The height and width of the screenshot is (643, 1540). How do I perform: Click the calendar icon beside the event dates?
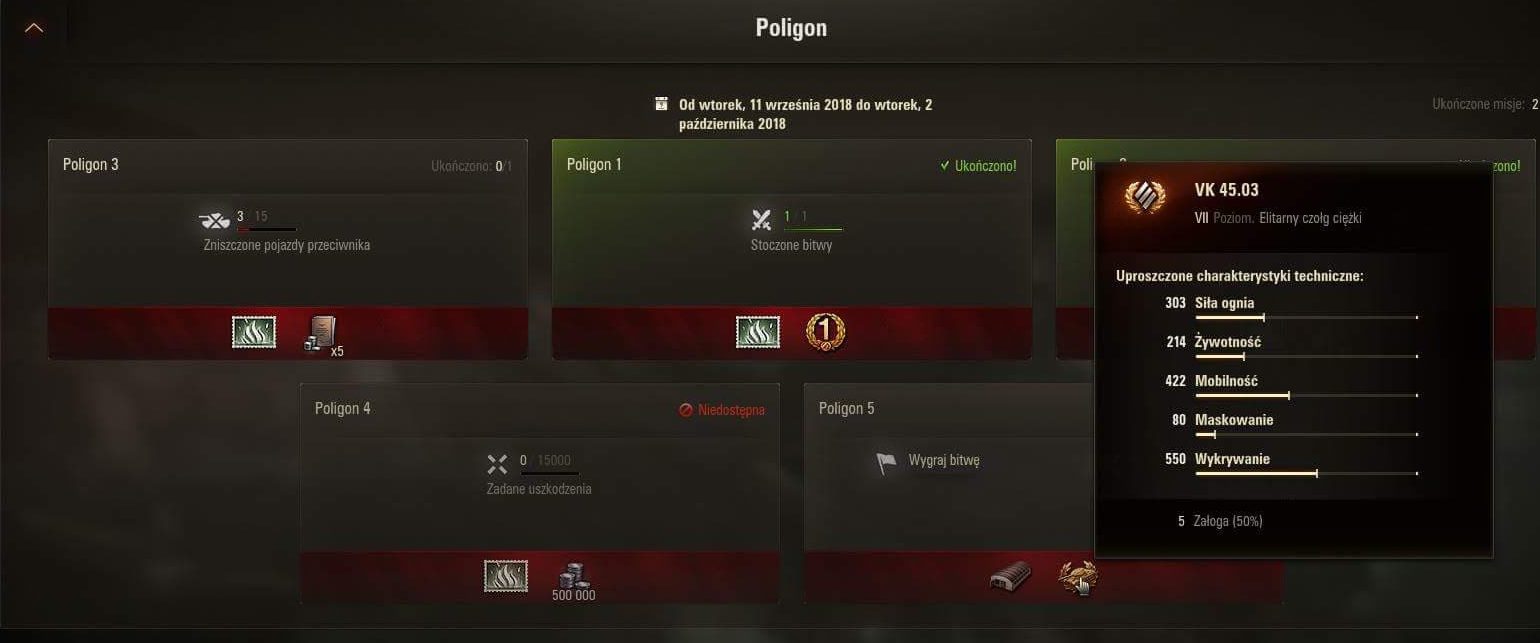[x=661, y=104]
